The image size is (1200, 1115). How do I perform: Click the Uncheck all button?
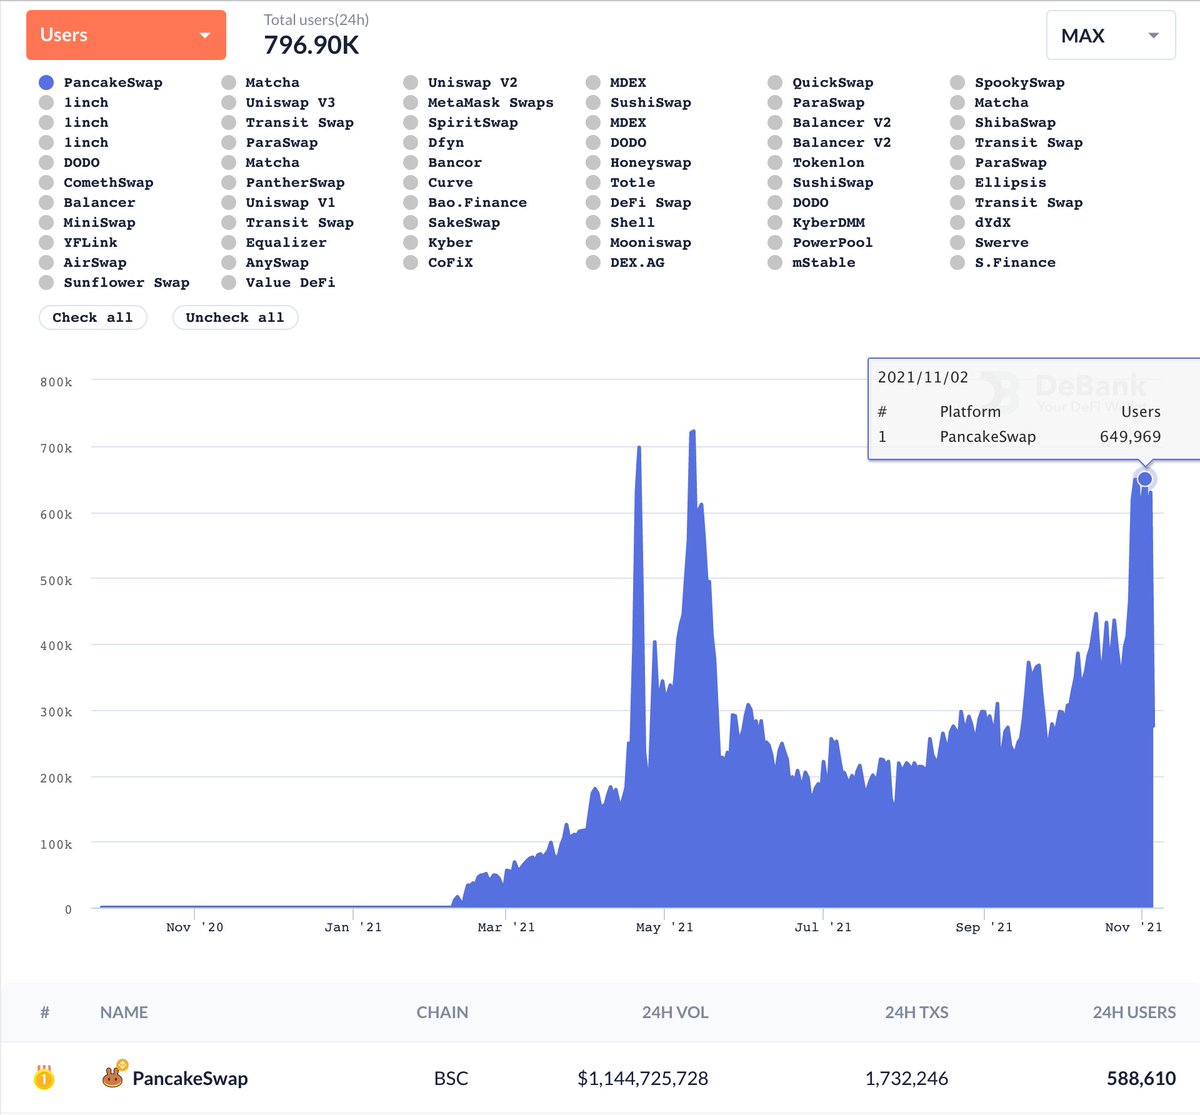click(235, 318)
